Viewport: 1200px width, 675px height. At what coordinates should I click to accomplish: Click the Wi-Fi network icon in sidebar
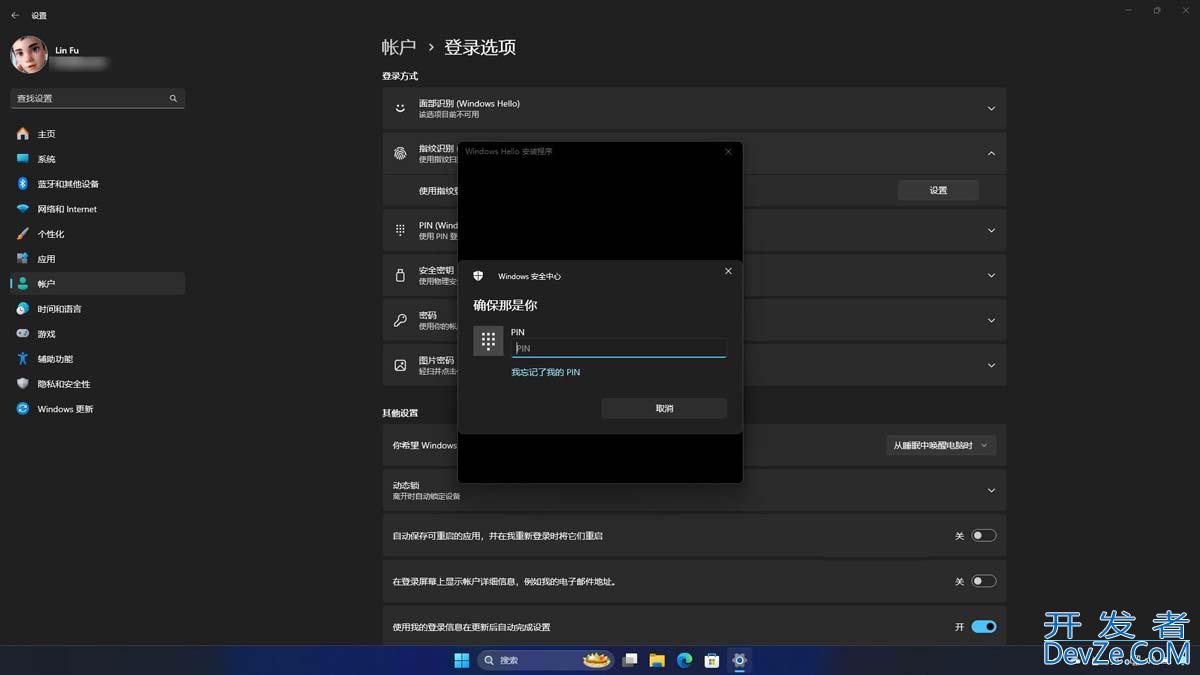[x=23, y=209]
